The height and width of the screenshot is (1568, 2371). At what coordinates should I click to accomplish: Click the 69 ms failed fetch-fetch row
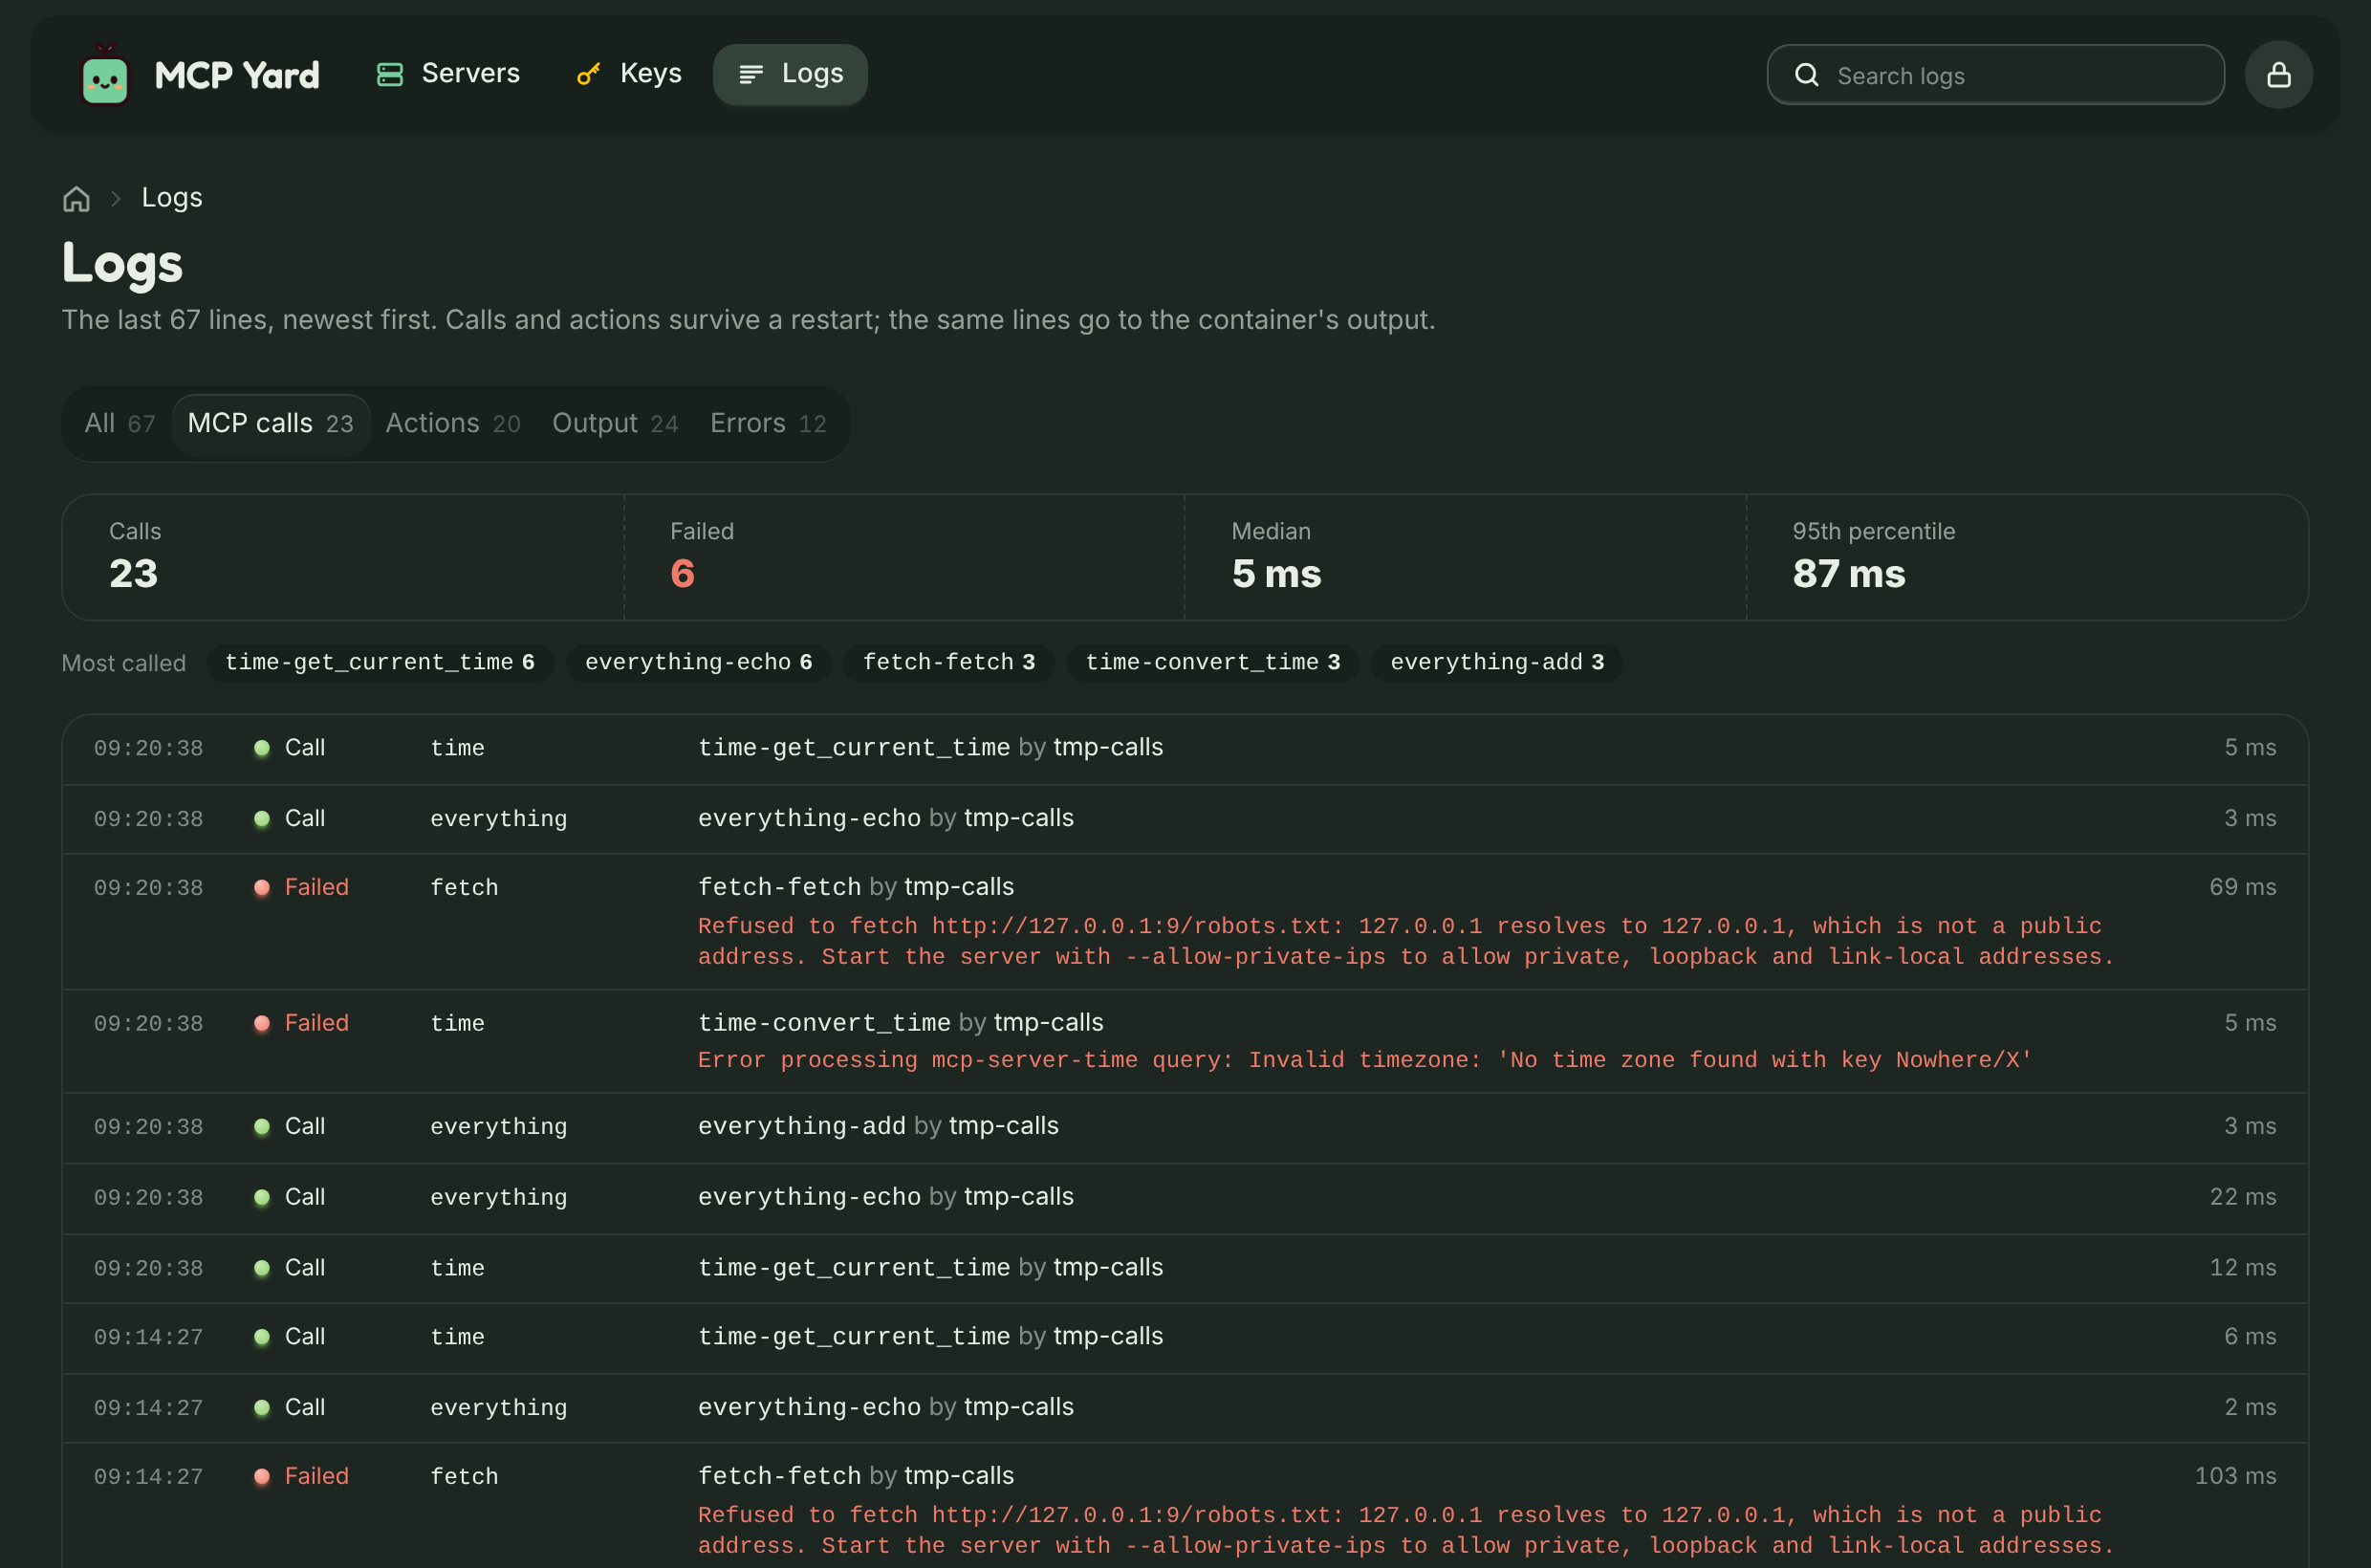[x=1185, y=922]
